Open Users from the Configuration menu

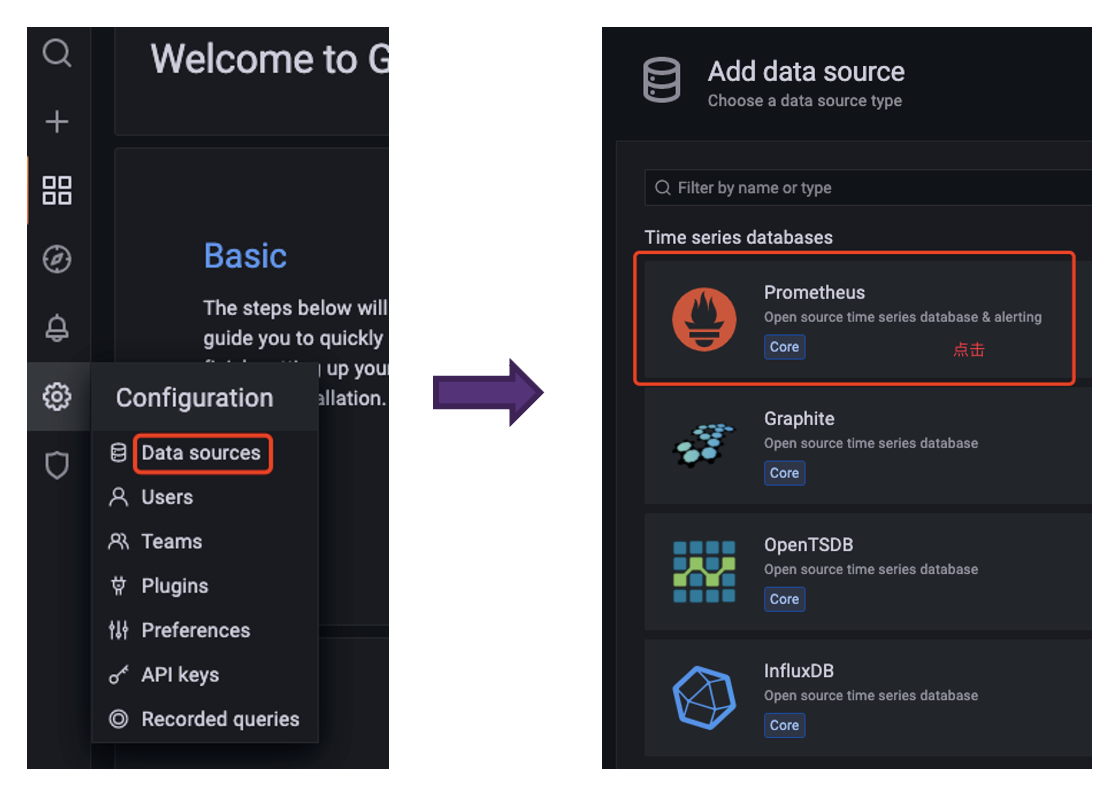click(x=166, y=497)
